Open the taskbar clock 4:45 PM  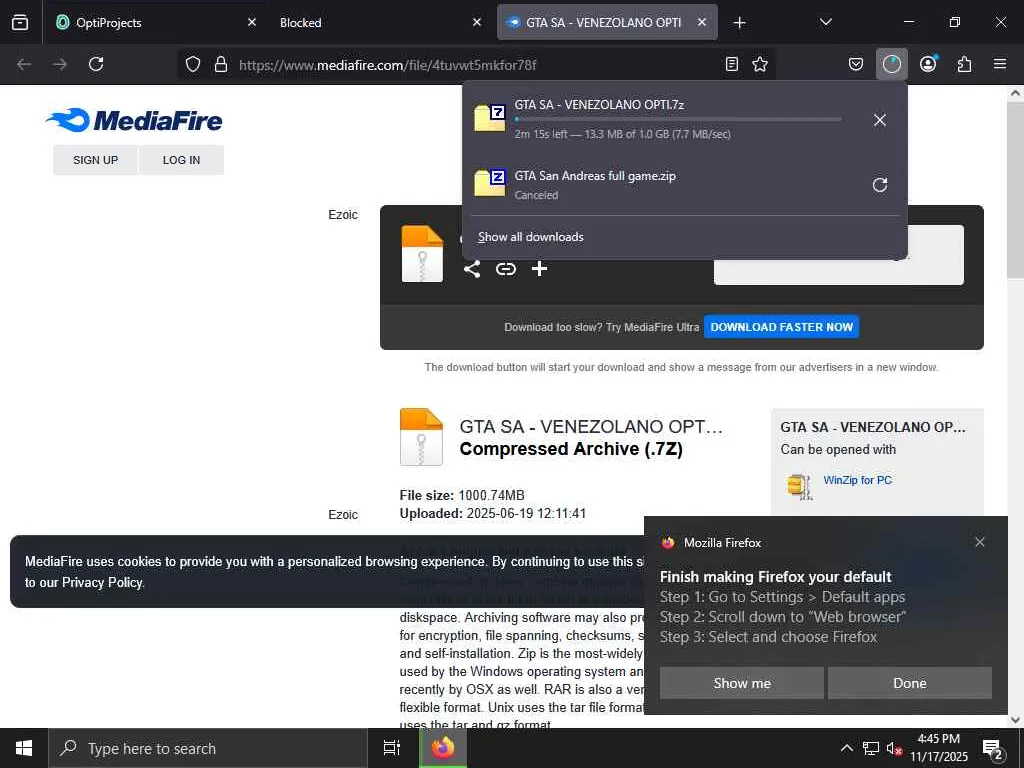938,748
